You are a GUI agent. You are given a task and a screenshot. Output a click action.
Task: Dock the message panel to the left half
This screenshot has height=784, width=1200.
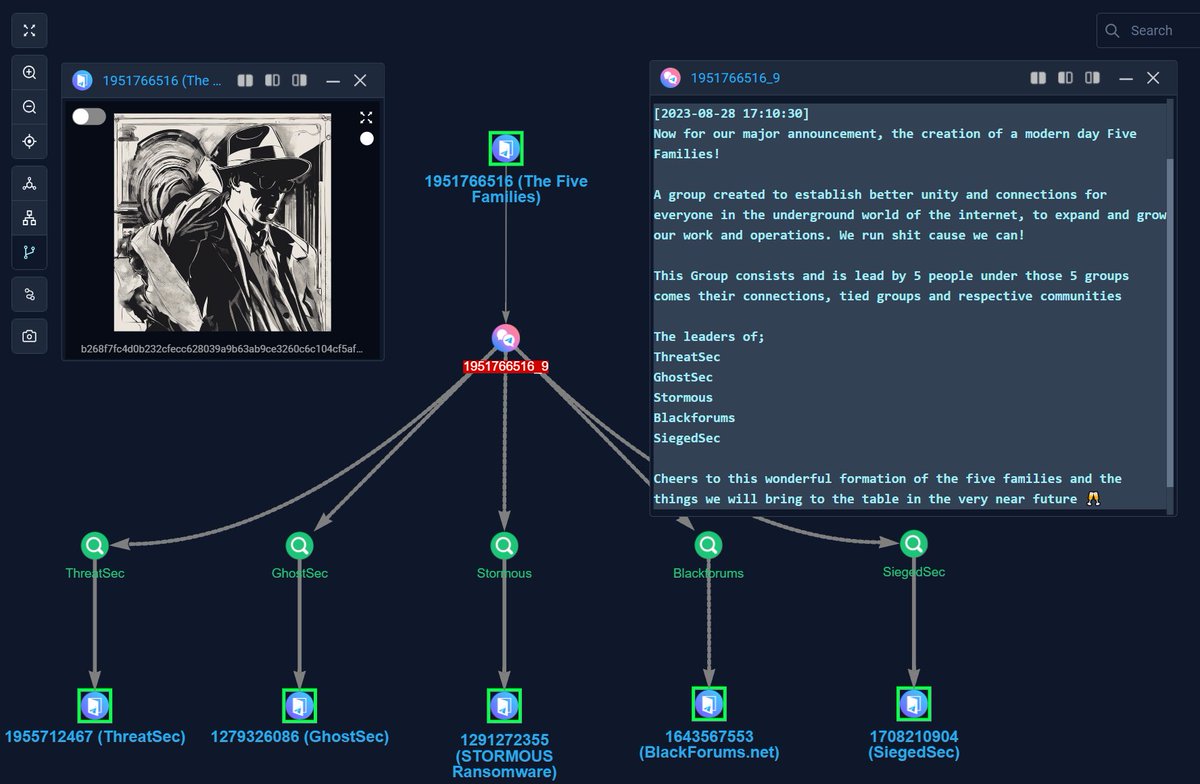[x=1065, y=77]
